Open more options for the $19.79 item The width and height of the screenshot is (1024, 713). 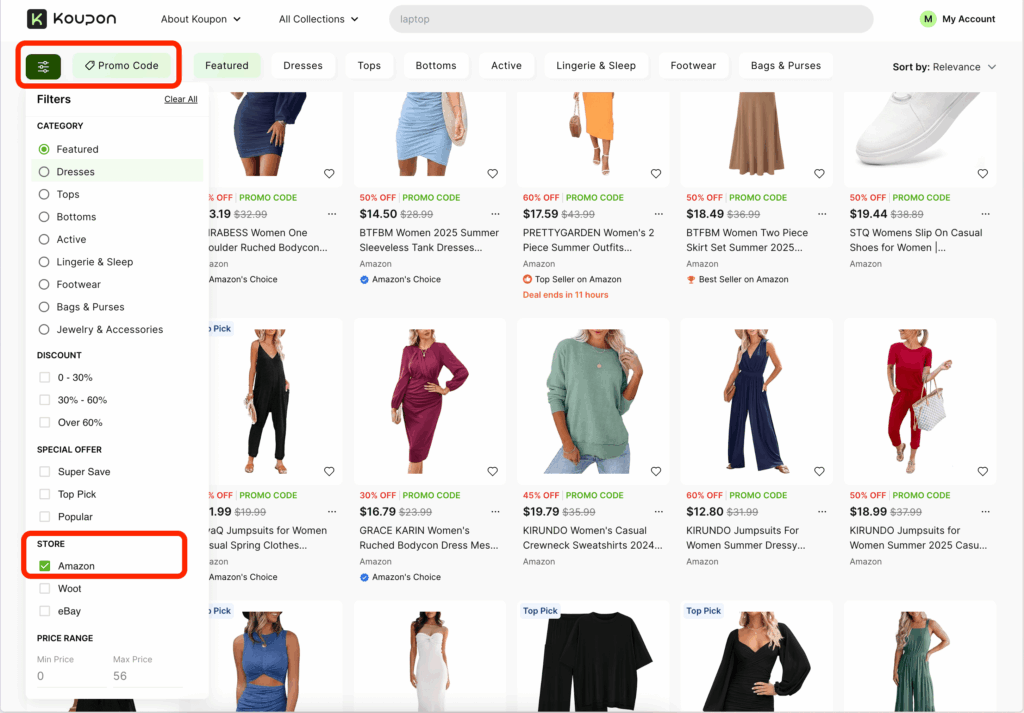click(658, 512)
